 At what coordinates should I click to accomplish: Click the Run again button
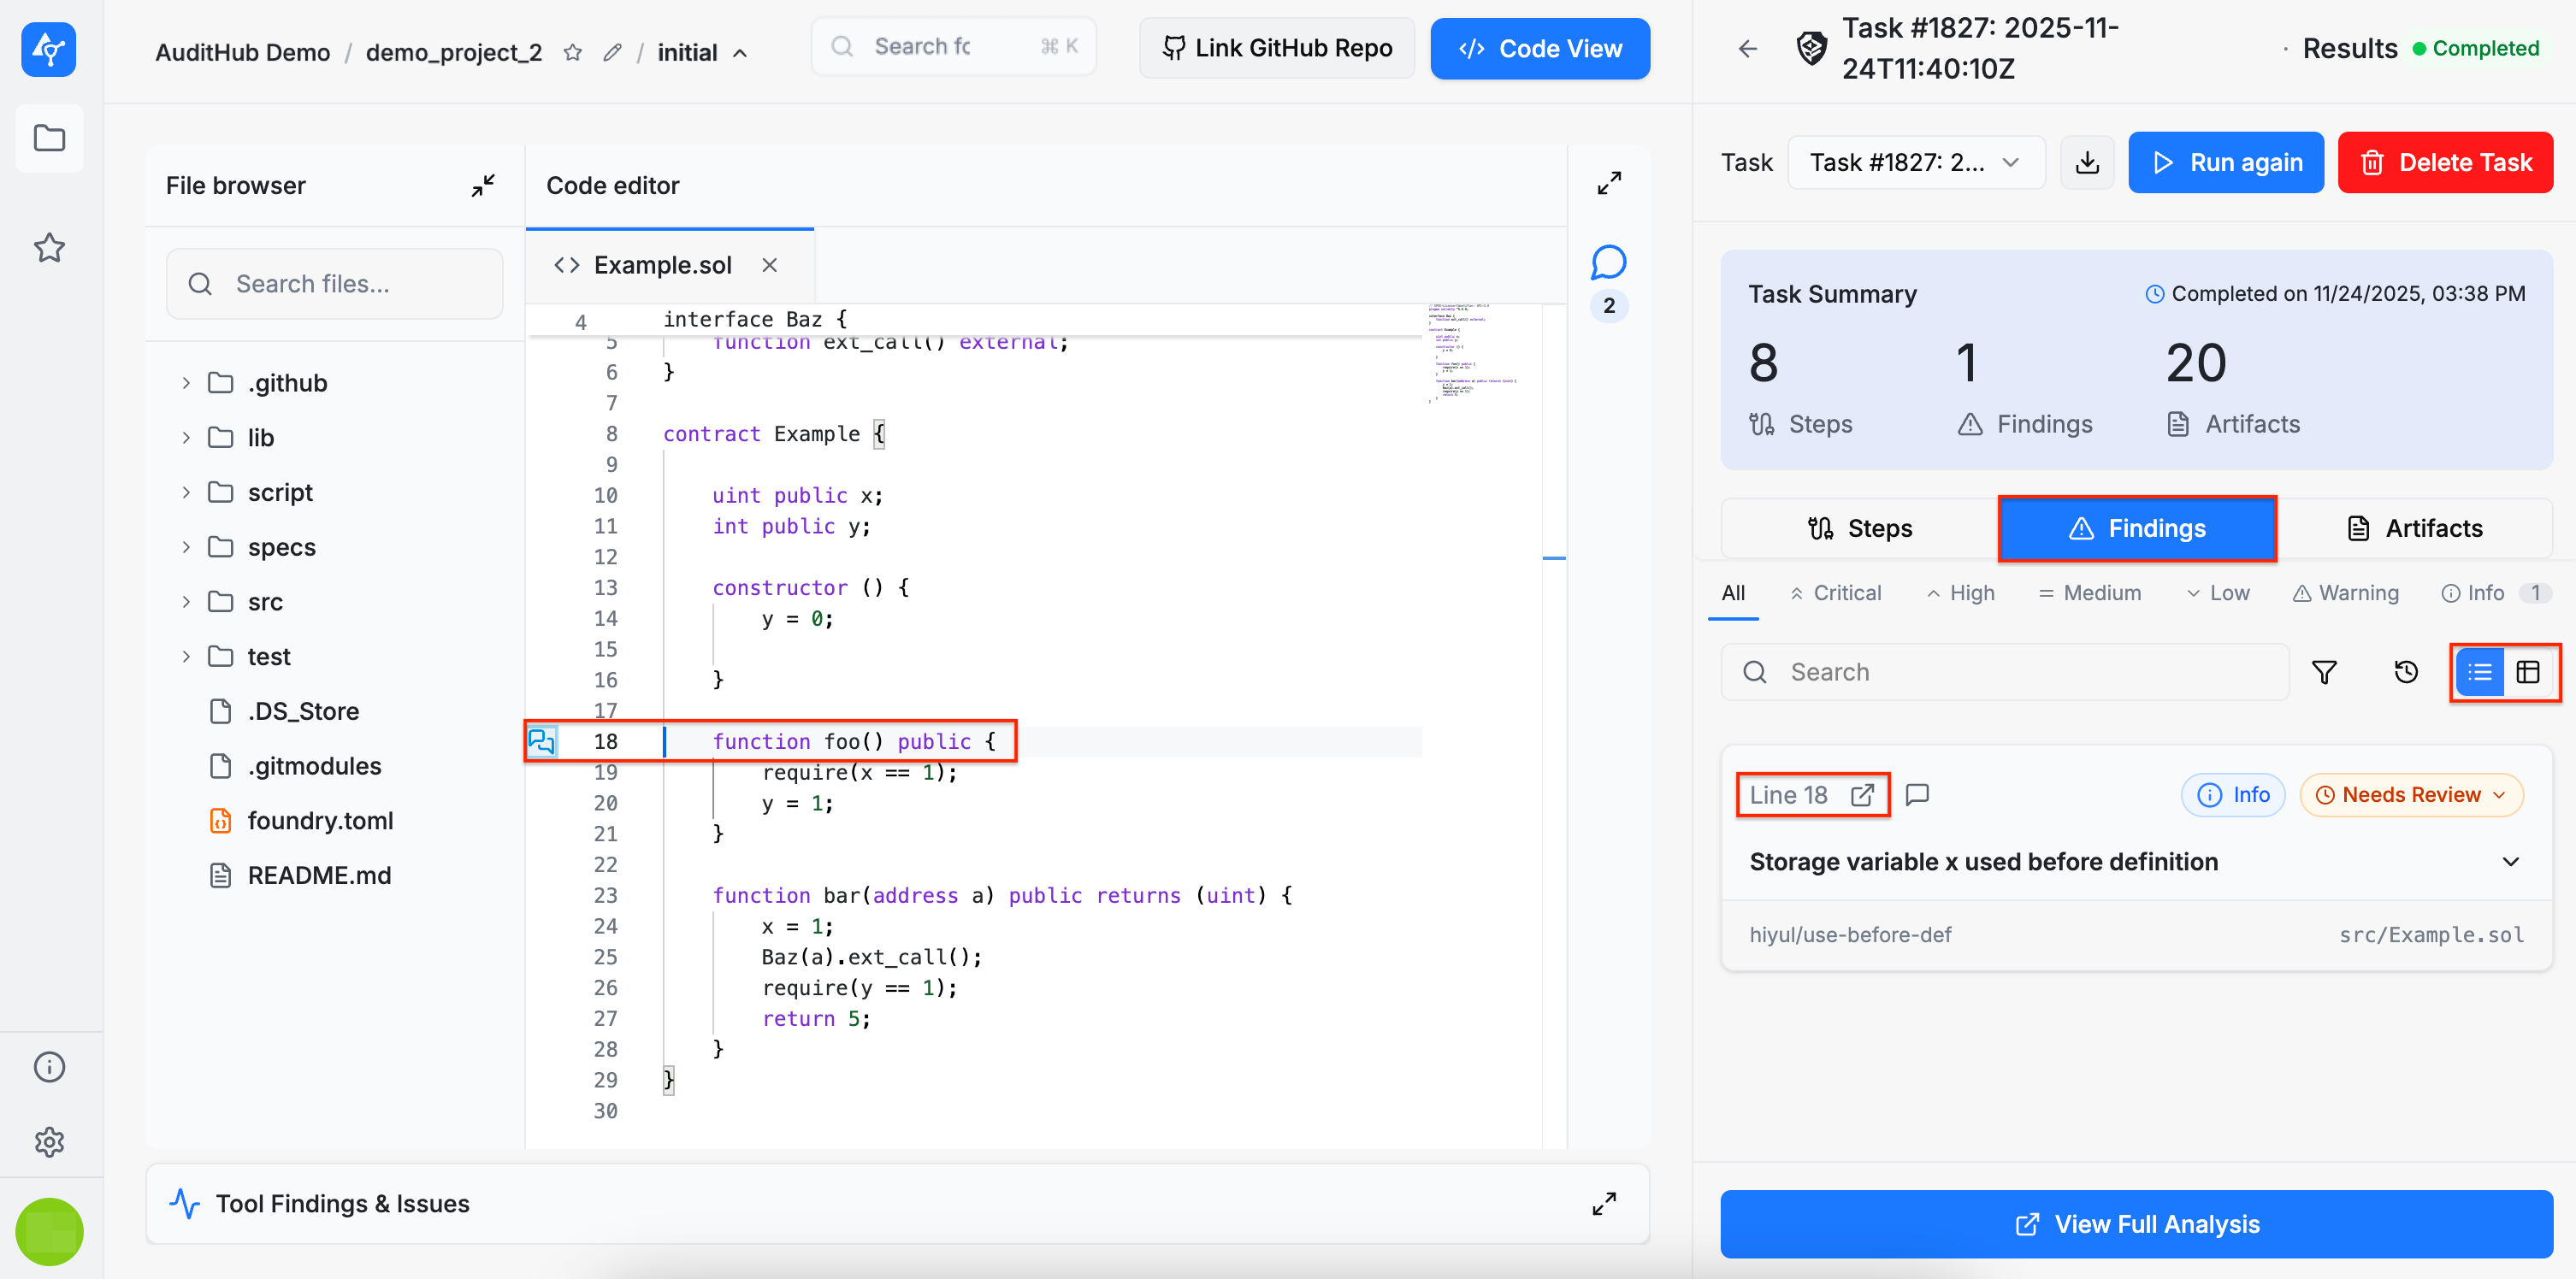tap(2225, 162)
